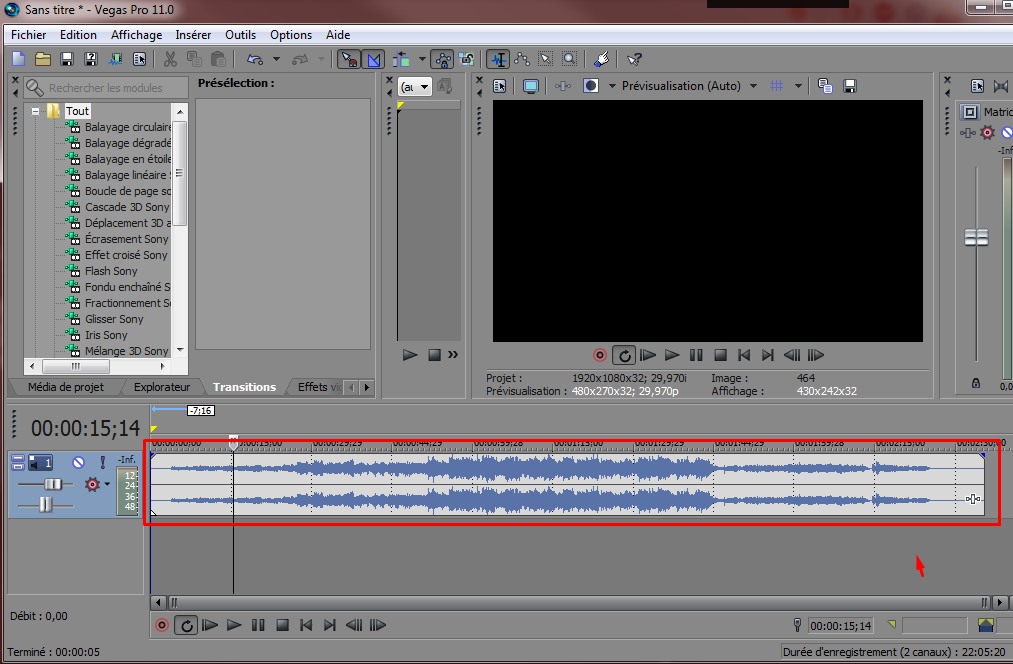Copy preview snapshot to clipboard
1013x664 pixels.
tap(825, 86)
